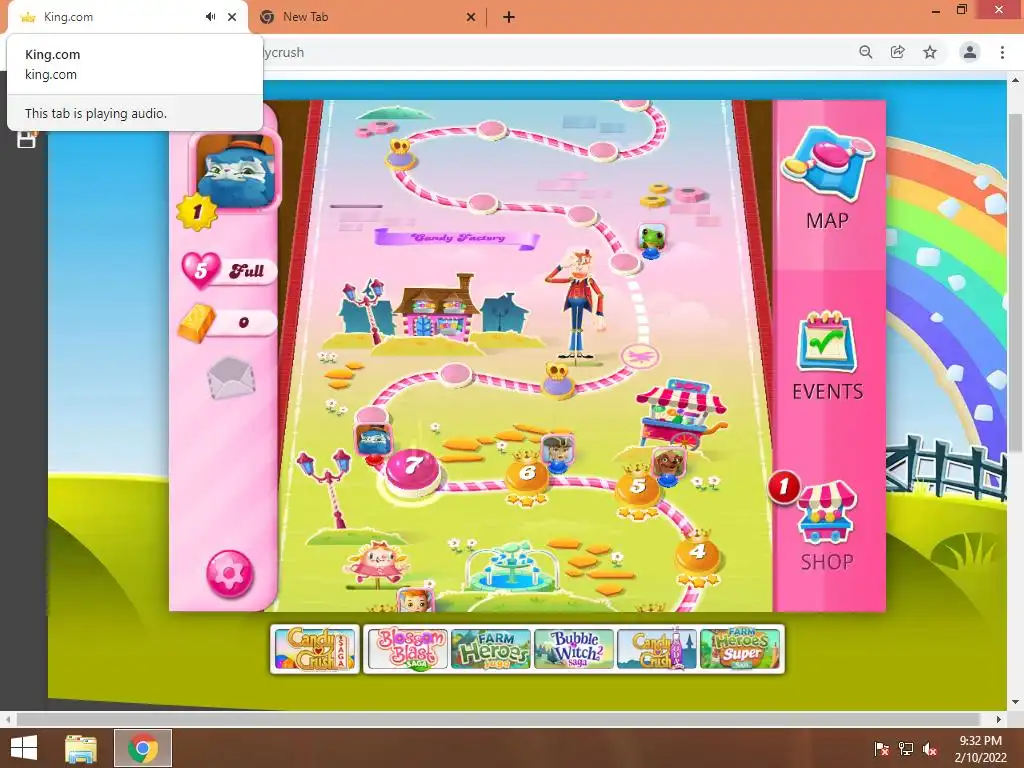The width and height of the screenshot is (1024, 768).
Task: Mute the King.com tab audio
Action: coord(210,17)
